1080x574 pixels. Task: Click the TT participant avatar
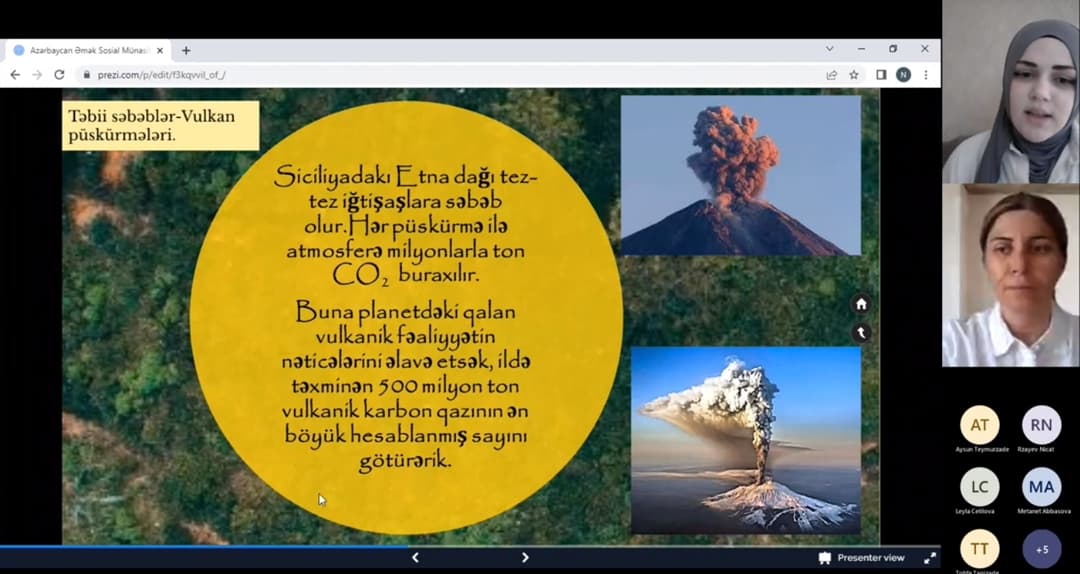tap(979, 549)
